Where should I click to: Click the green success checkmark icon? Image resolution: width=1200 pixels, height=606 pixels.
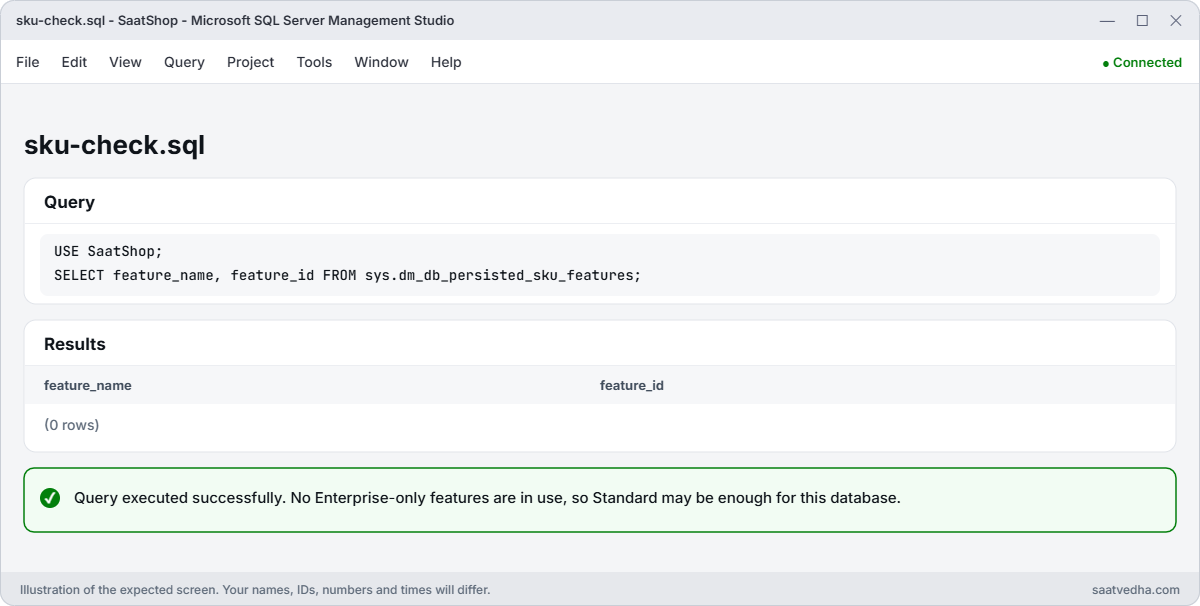50,498
